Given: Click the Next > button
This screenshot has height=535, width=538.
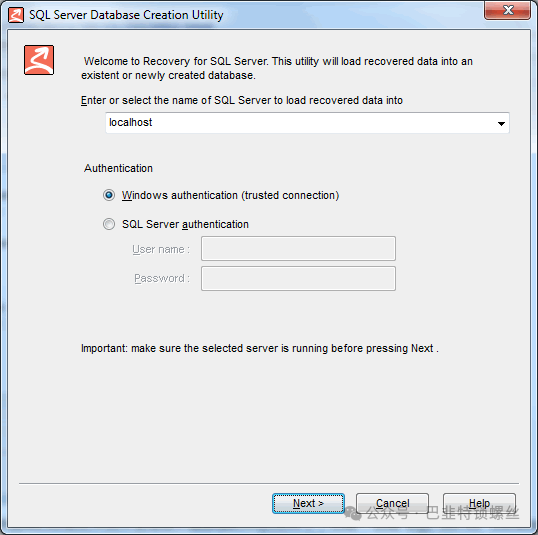Looking at the screenshot, I should pyautogui.click(x=308, y=503).
